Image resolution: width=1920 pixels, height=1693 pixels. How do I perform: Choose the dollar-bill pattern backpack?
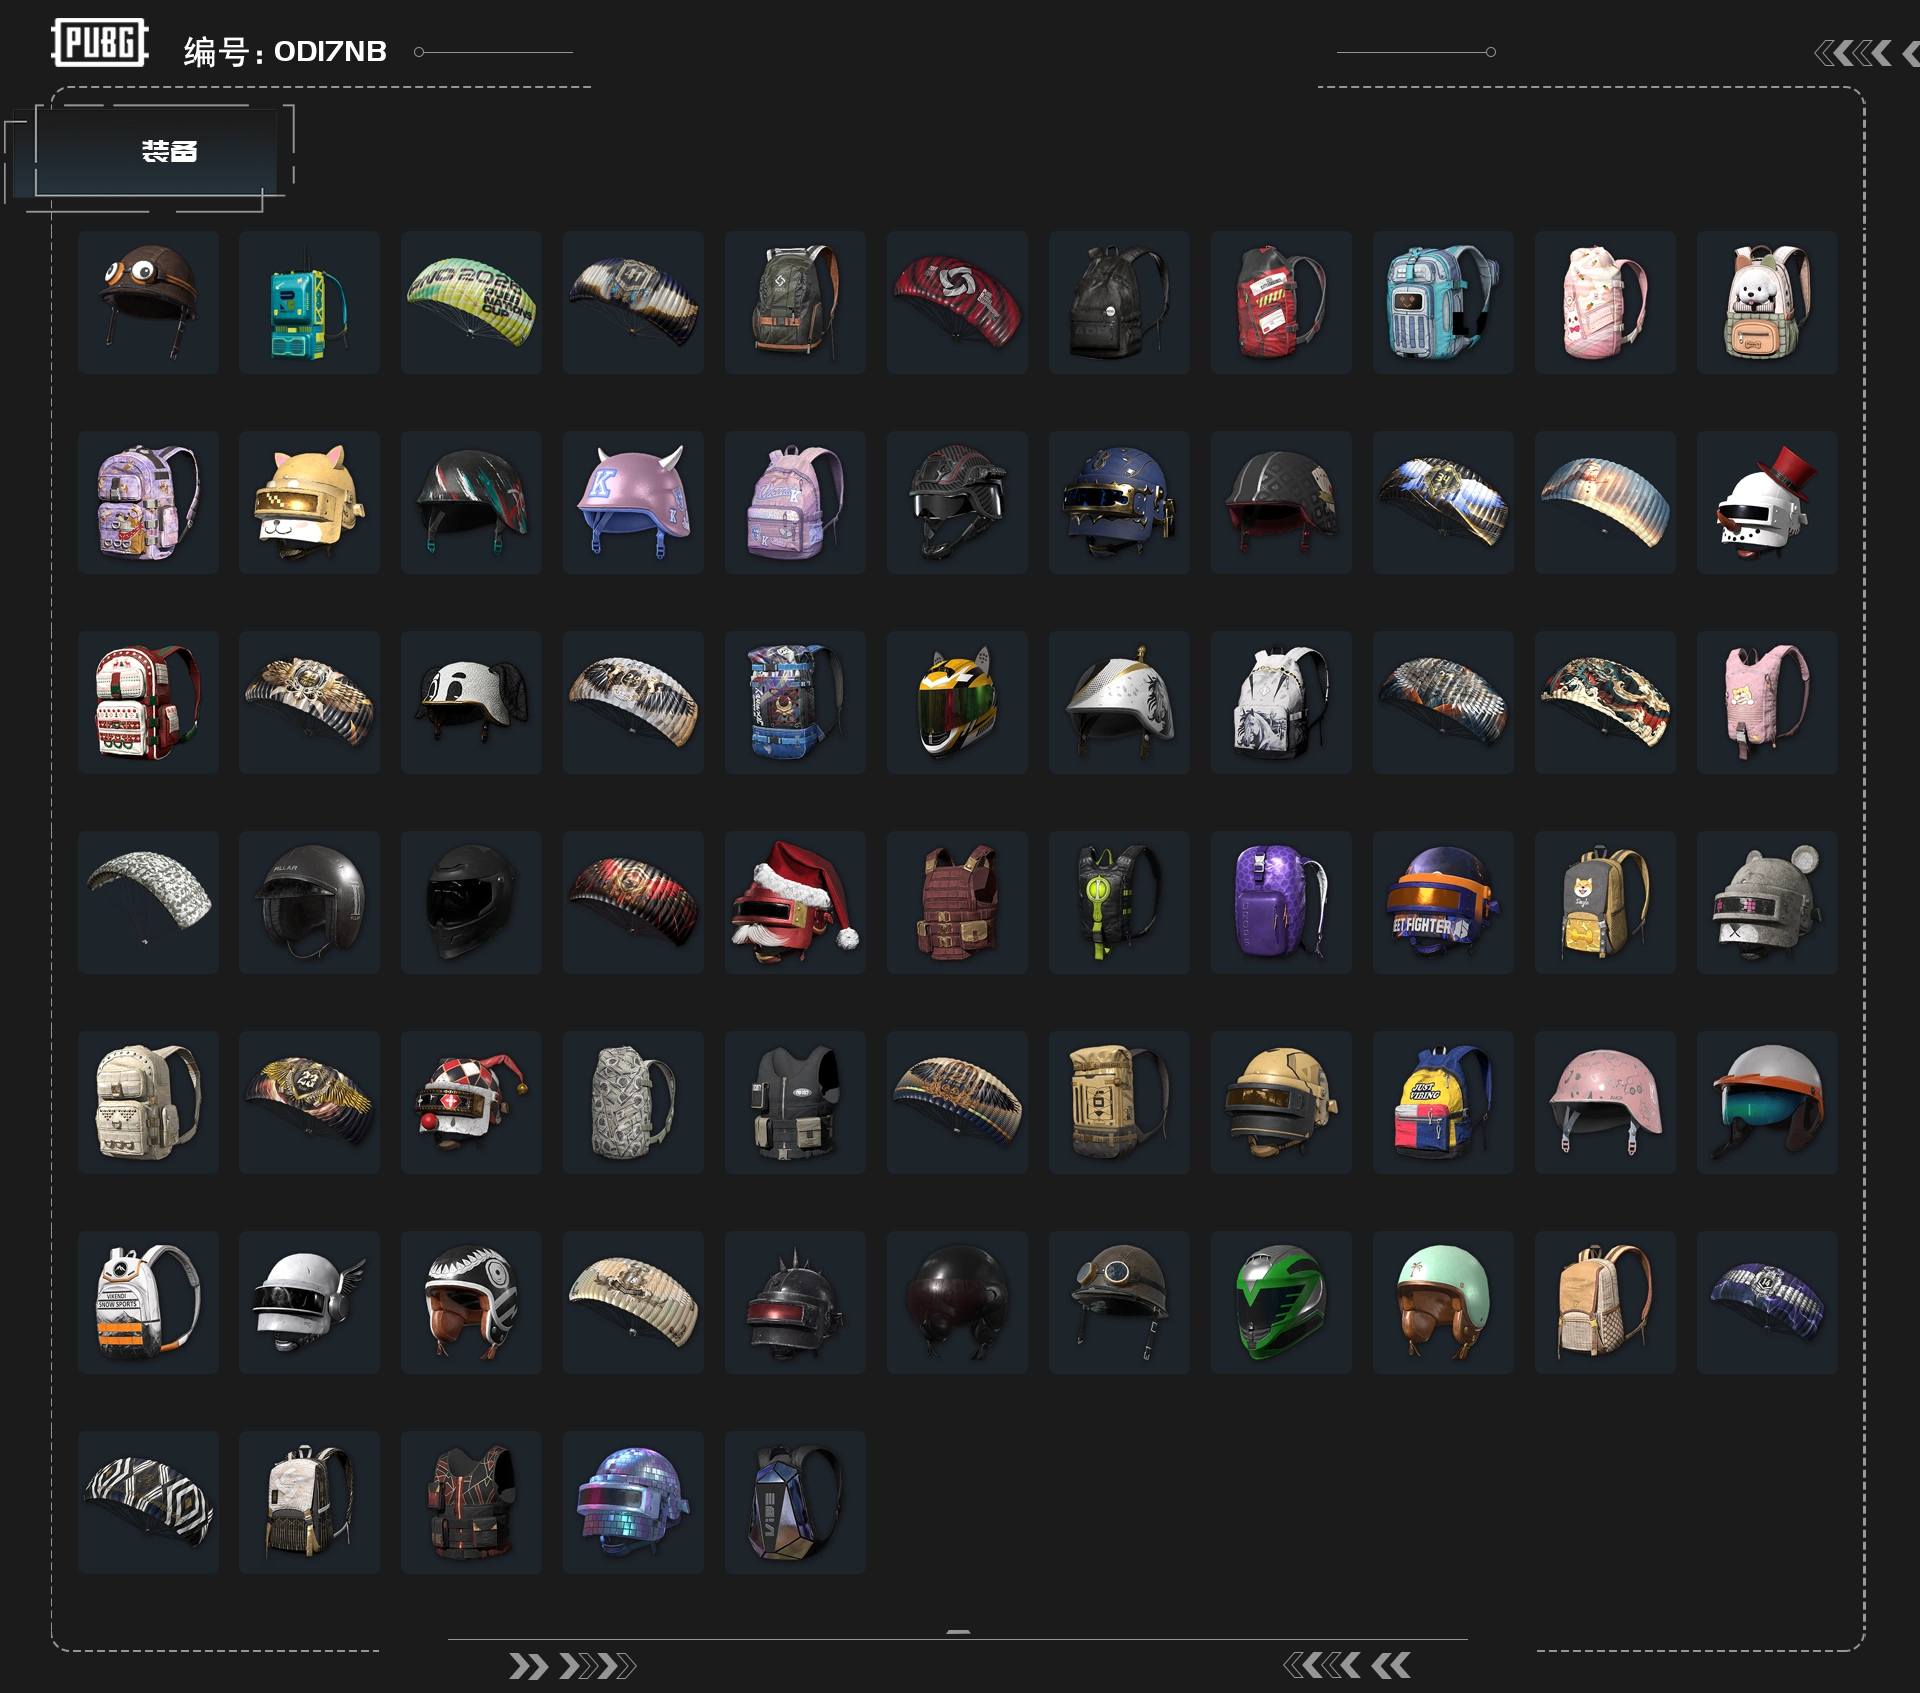[x=633, y=1102]
